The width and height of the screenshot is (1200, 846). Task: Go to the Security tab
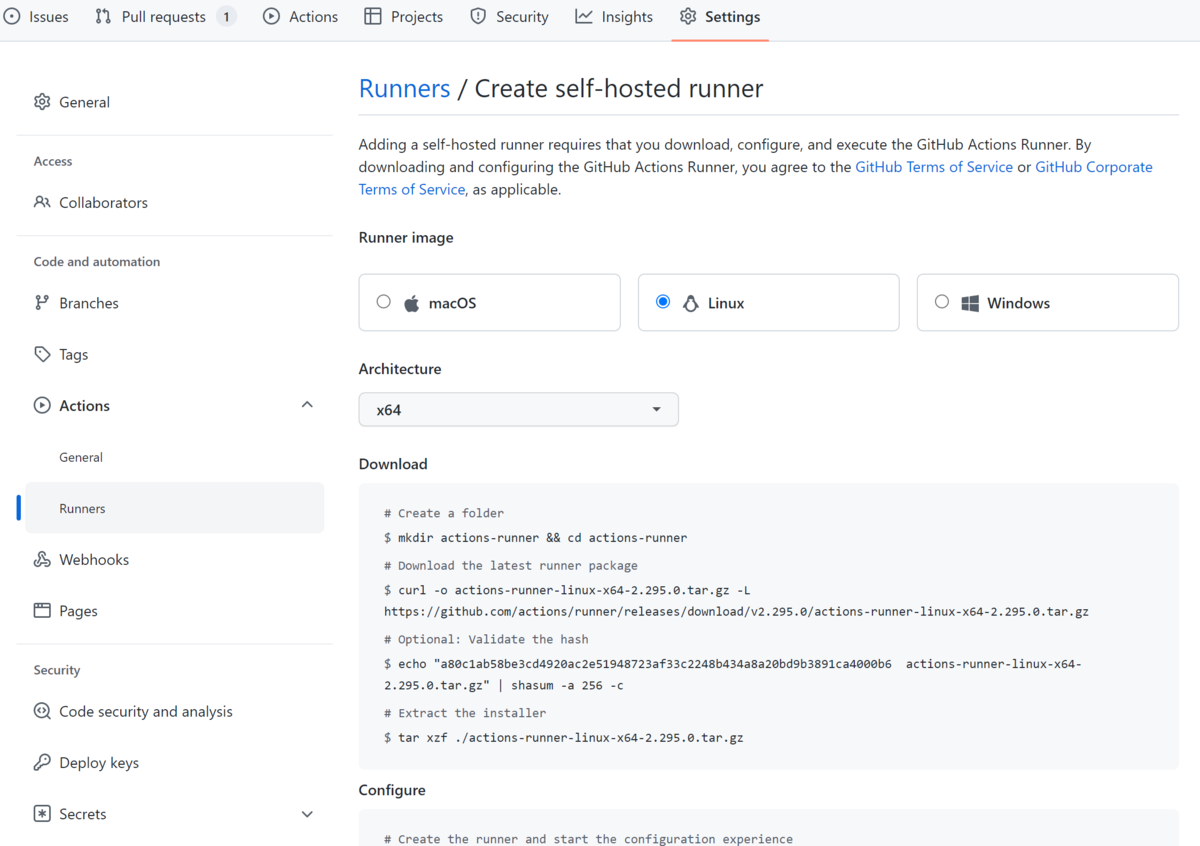coord(510,17)
